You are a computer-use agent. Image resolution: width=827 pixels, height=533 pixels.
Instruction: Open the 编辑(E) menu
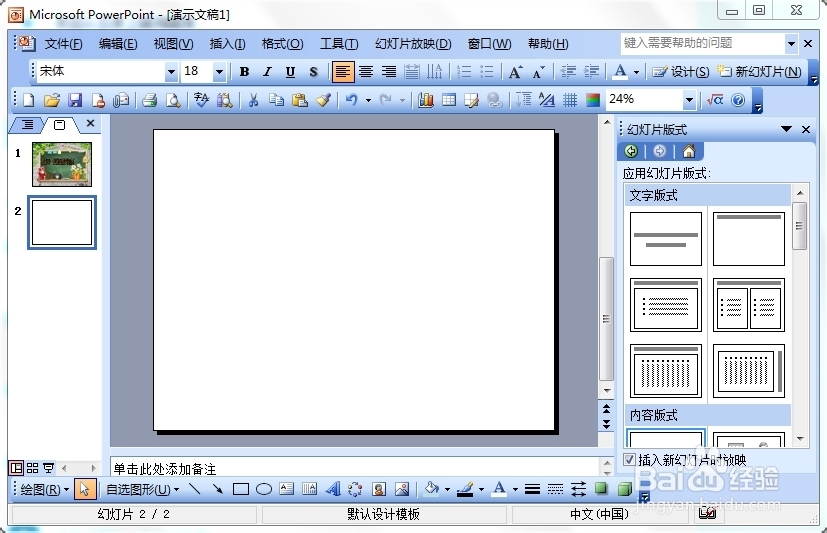coord(118,44)
